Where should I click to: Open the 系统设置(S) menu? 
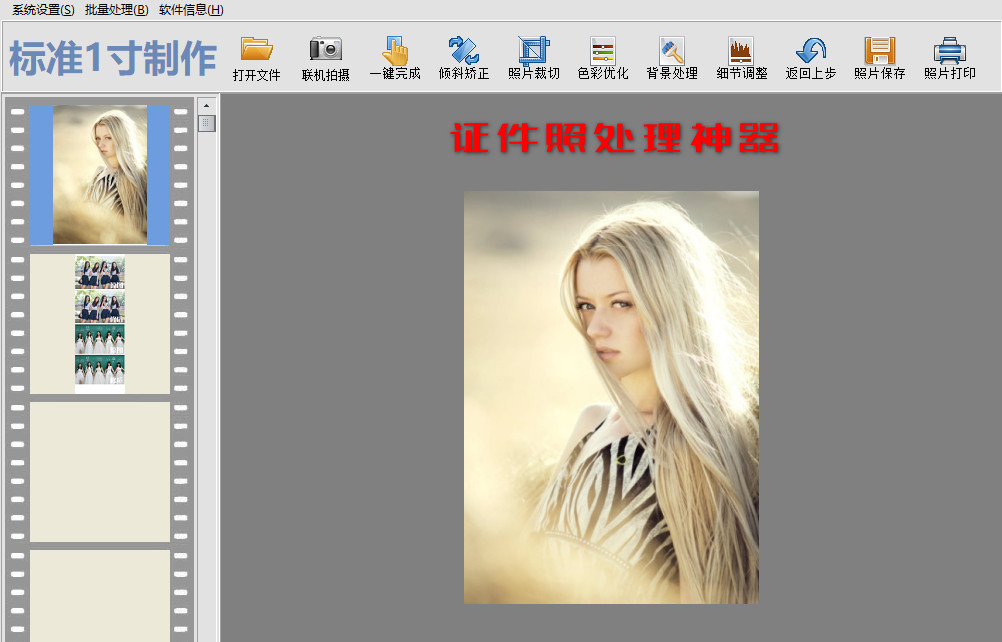coord(43,10)
